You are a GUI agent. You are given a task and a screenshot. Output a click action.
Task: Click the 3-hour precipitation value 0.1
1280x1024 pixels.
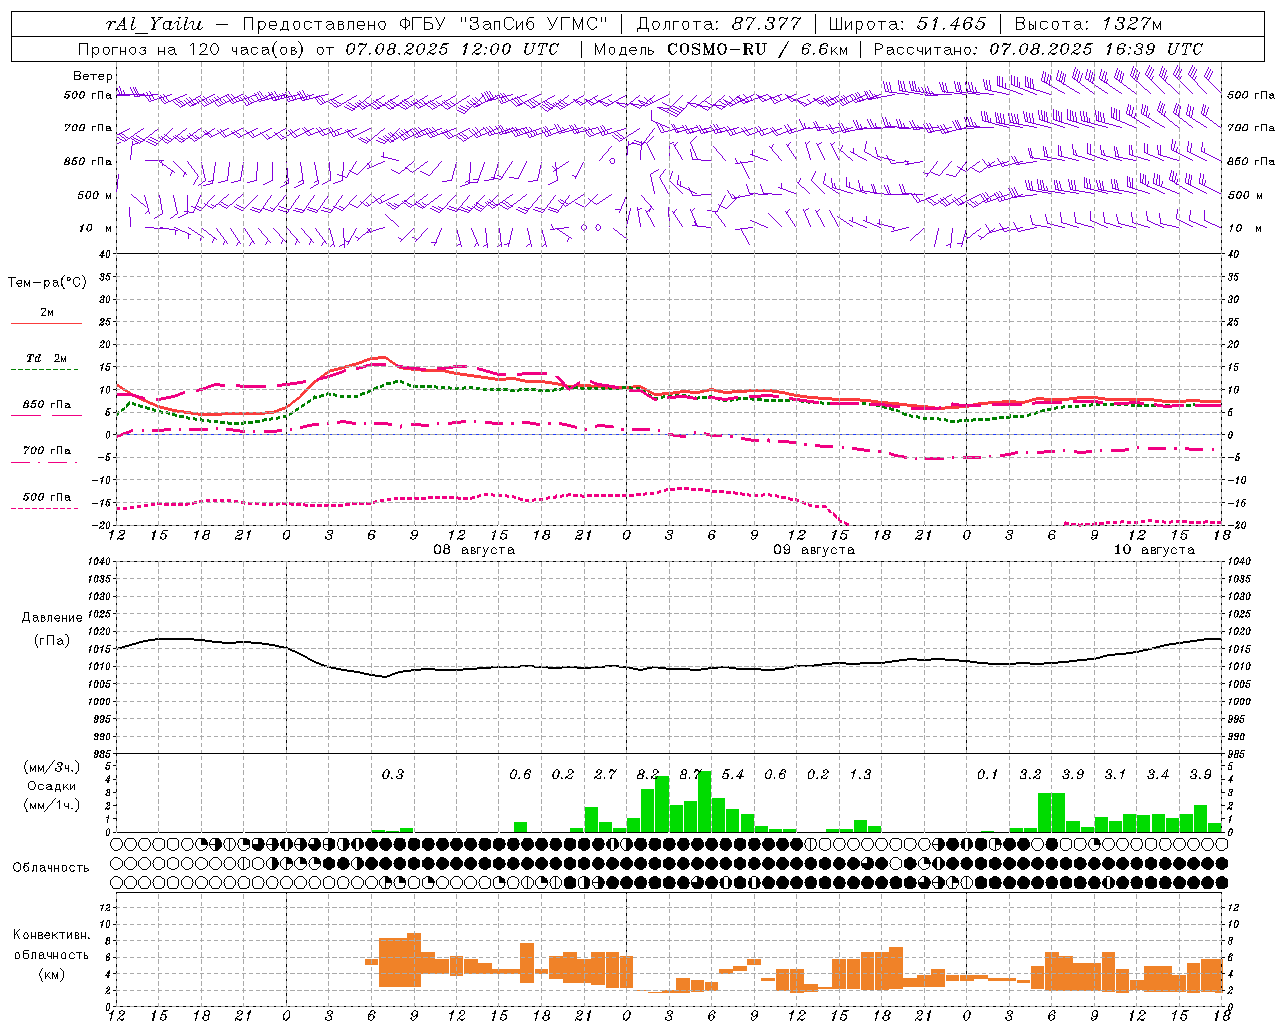point(988,774)
